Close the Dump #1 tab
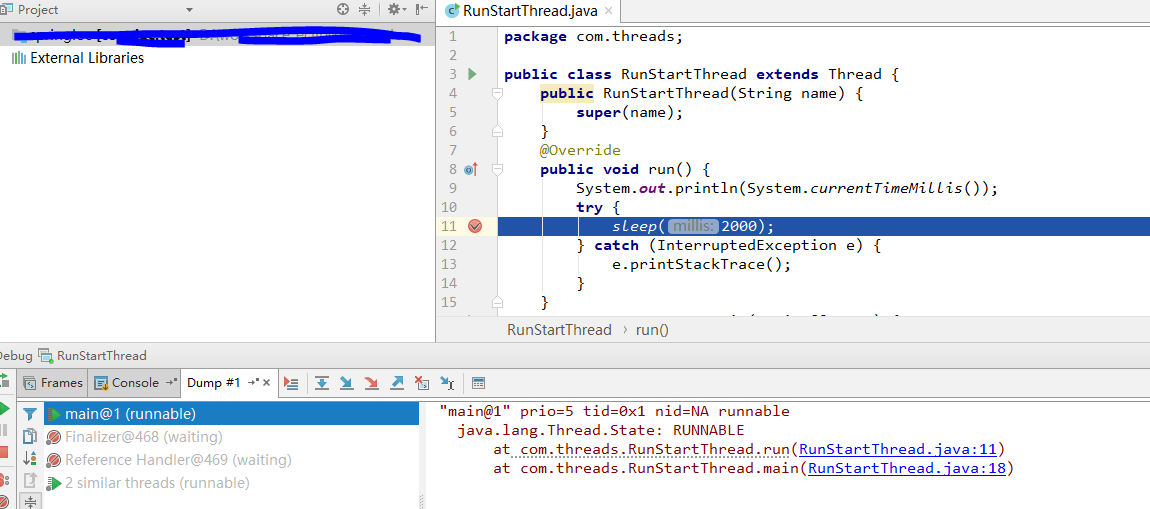 267,383
